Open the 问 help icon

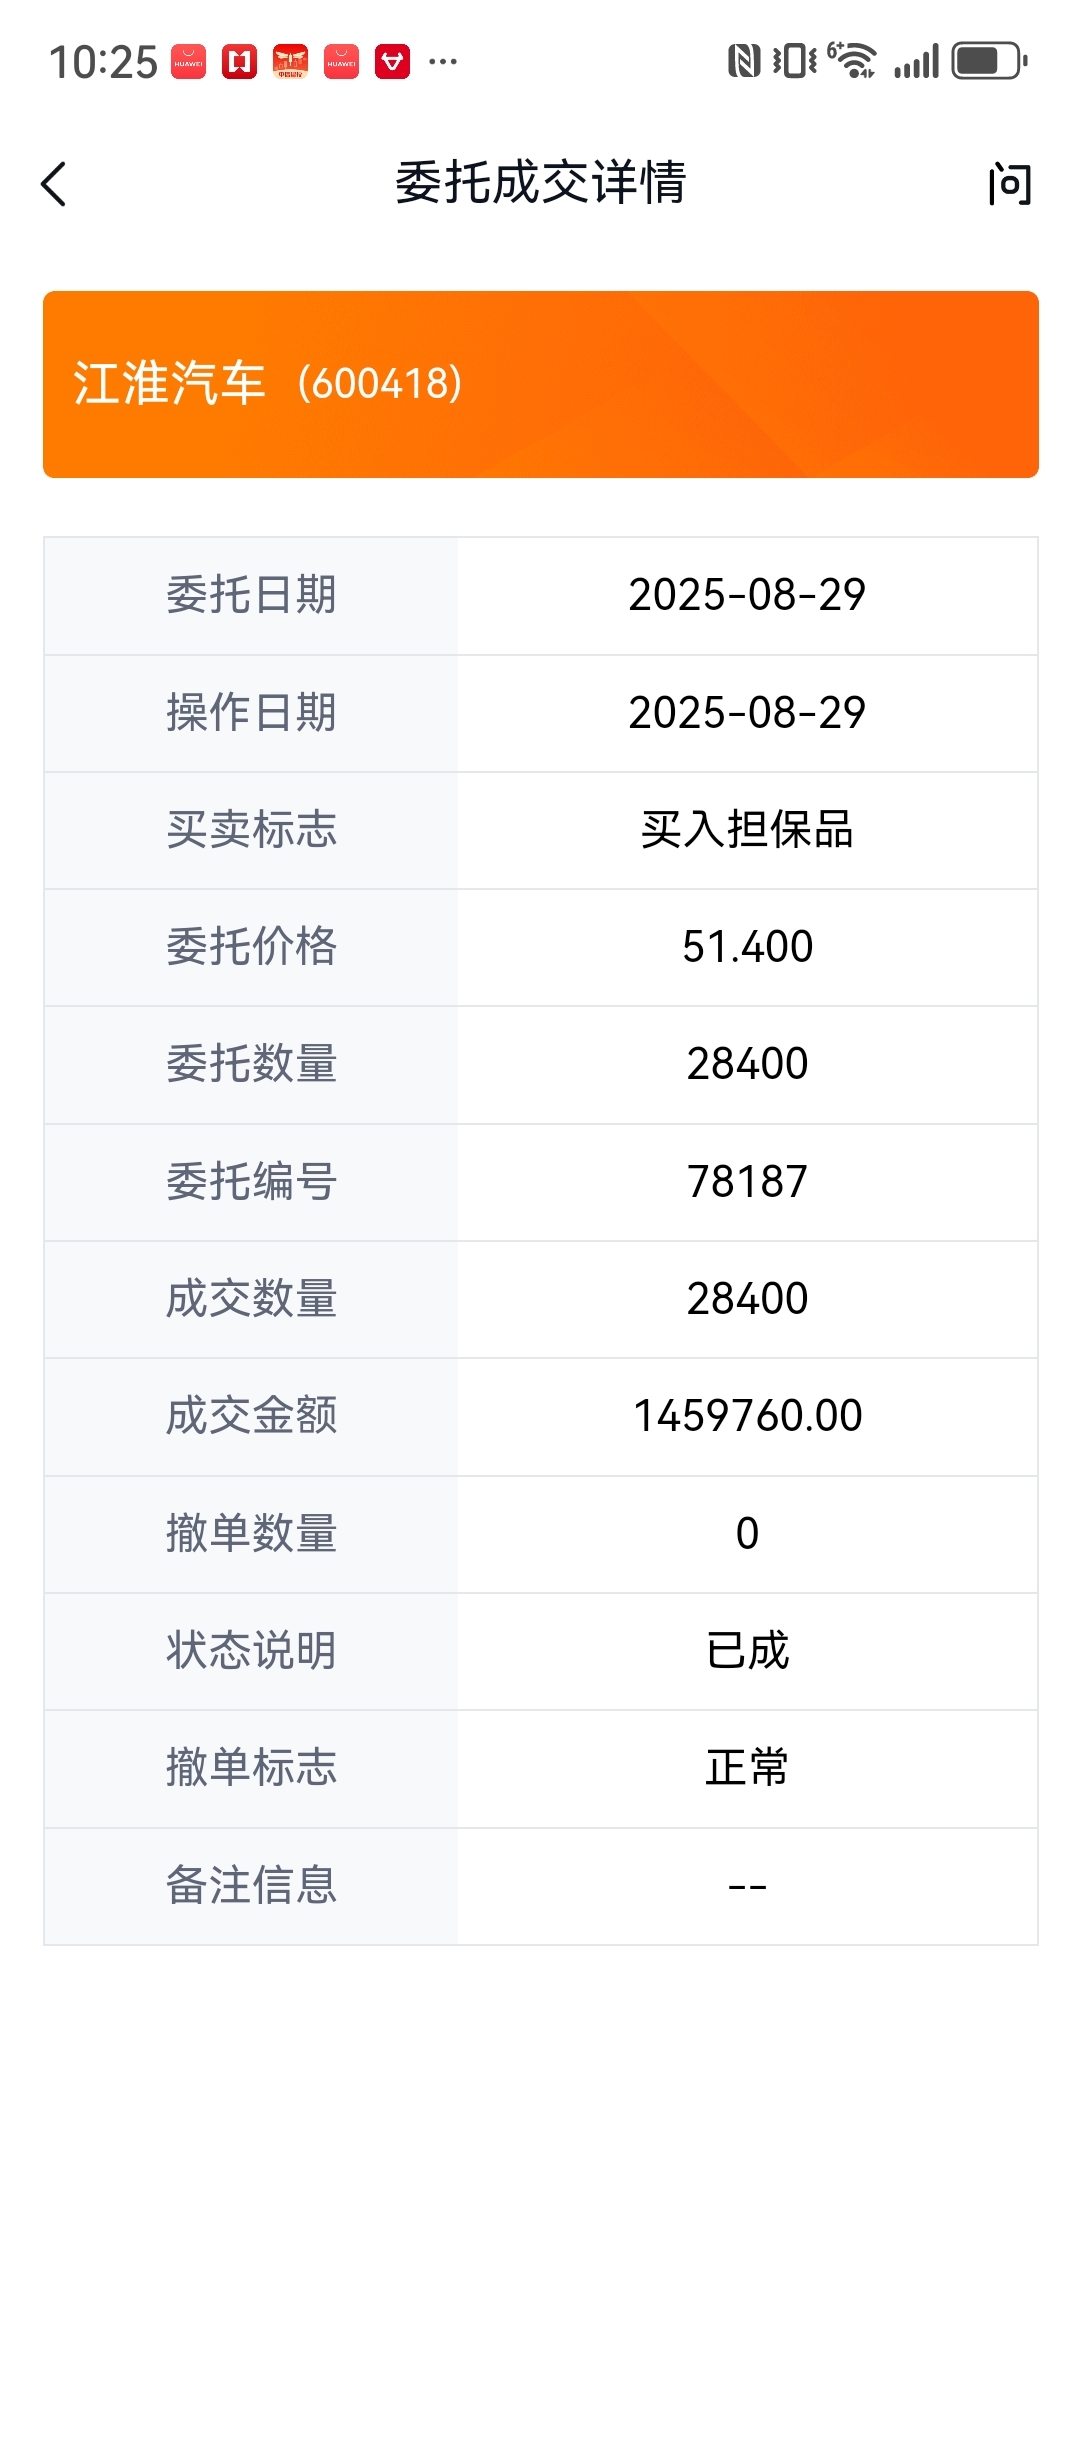[x=1010, y=184]
